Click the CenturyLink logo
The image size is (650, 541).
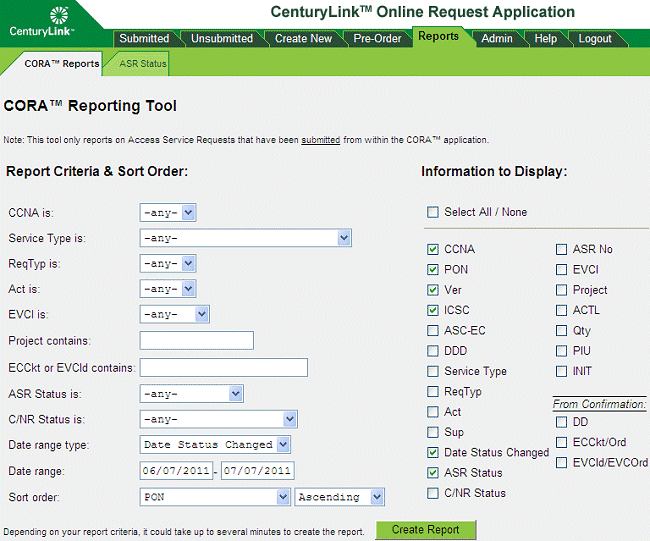(42, 22)
